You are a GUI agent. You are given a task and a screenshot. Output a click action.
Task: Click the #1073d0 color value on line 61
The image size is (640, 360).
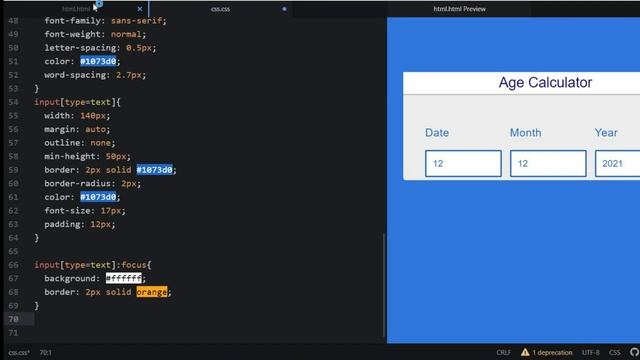98,197
